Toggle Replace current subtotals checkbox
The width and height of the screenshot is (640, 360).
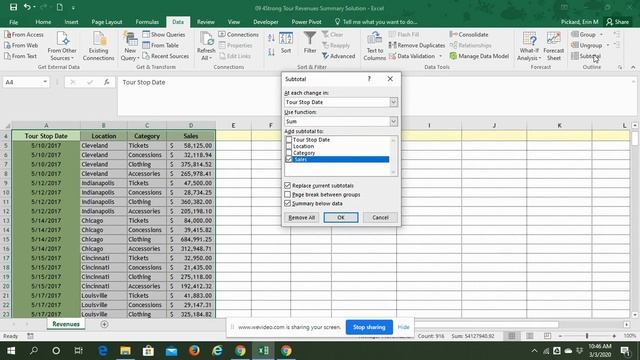point(288,185)
